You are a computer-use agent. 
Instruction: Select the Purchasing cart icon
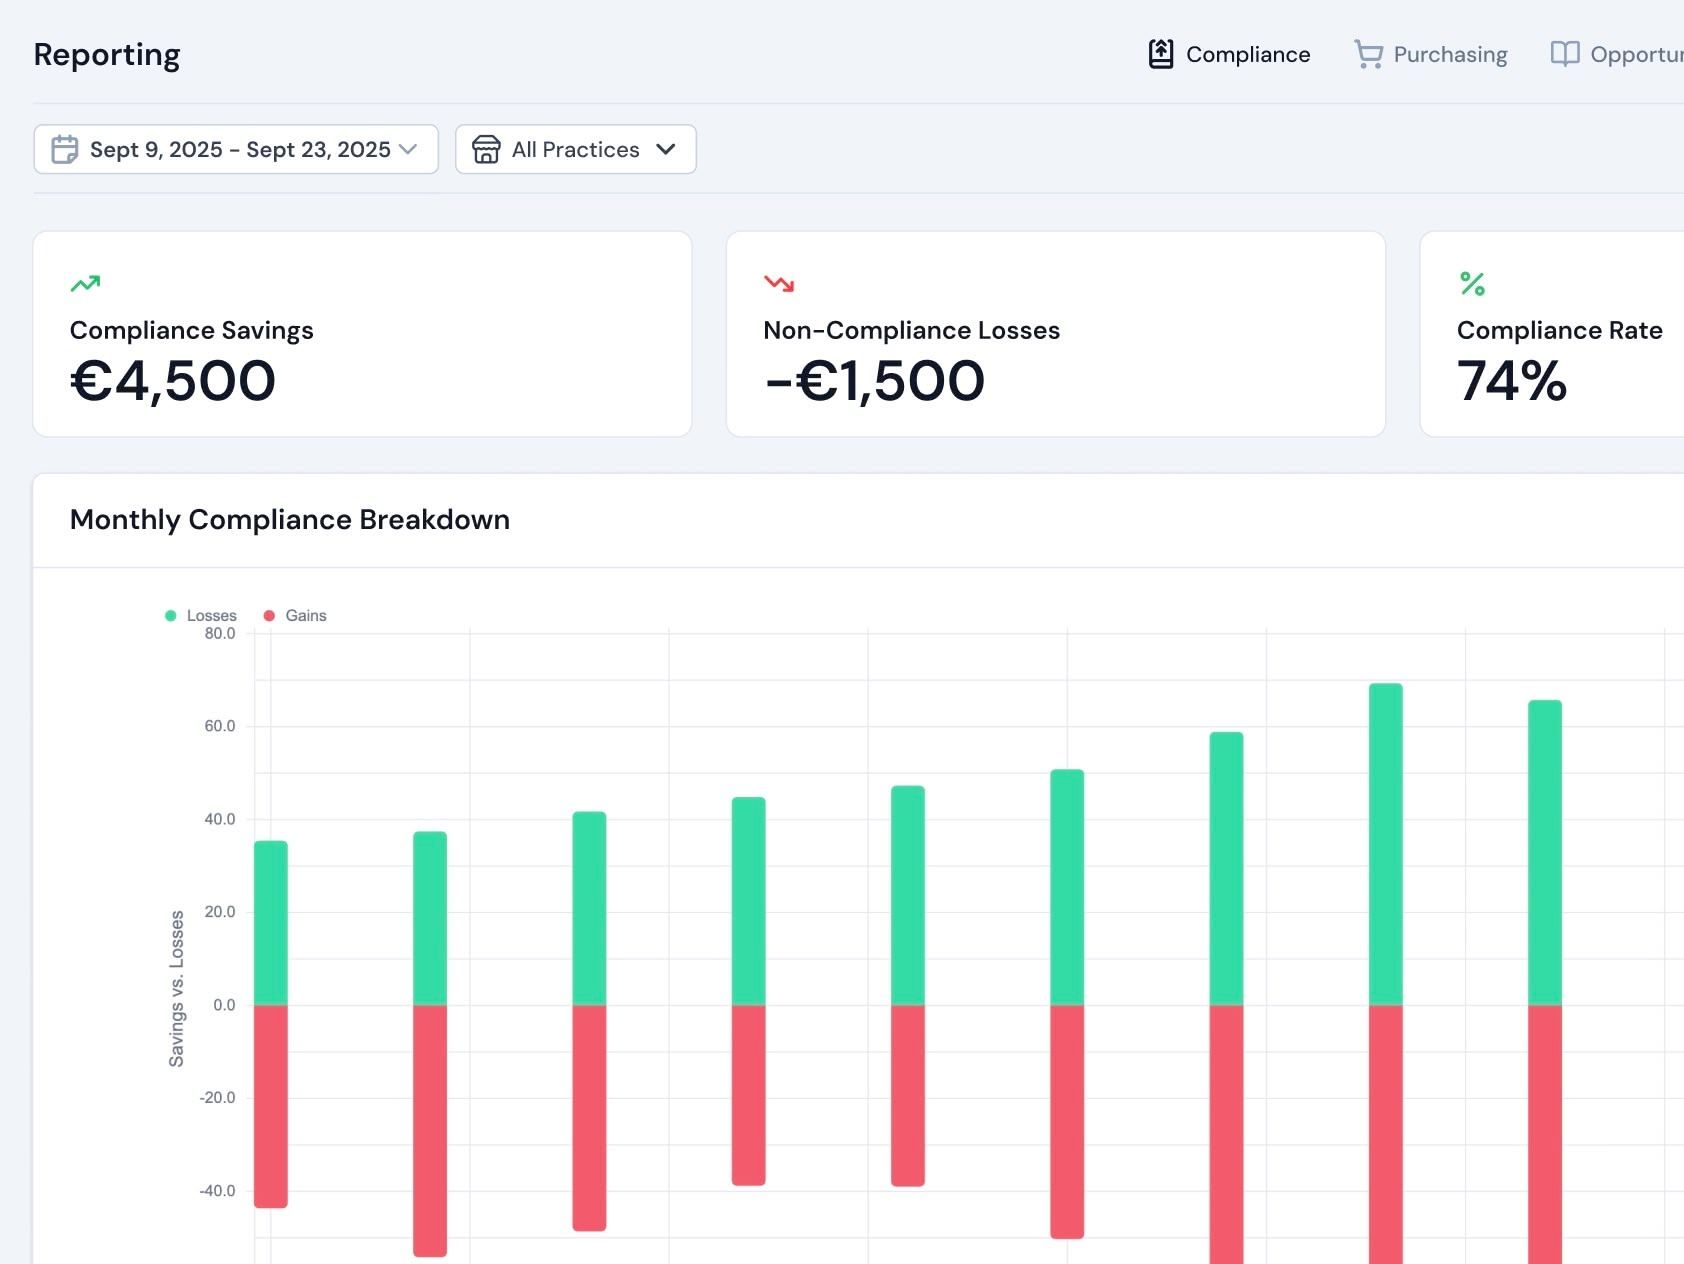(x=1367, y=54)
